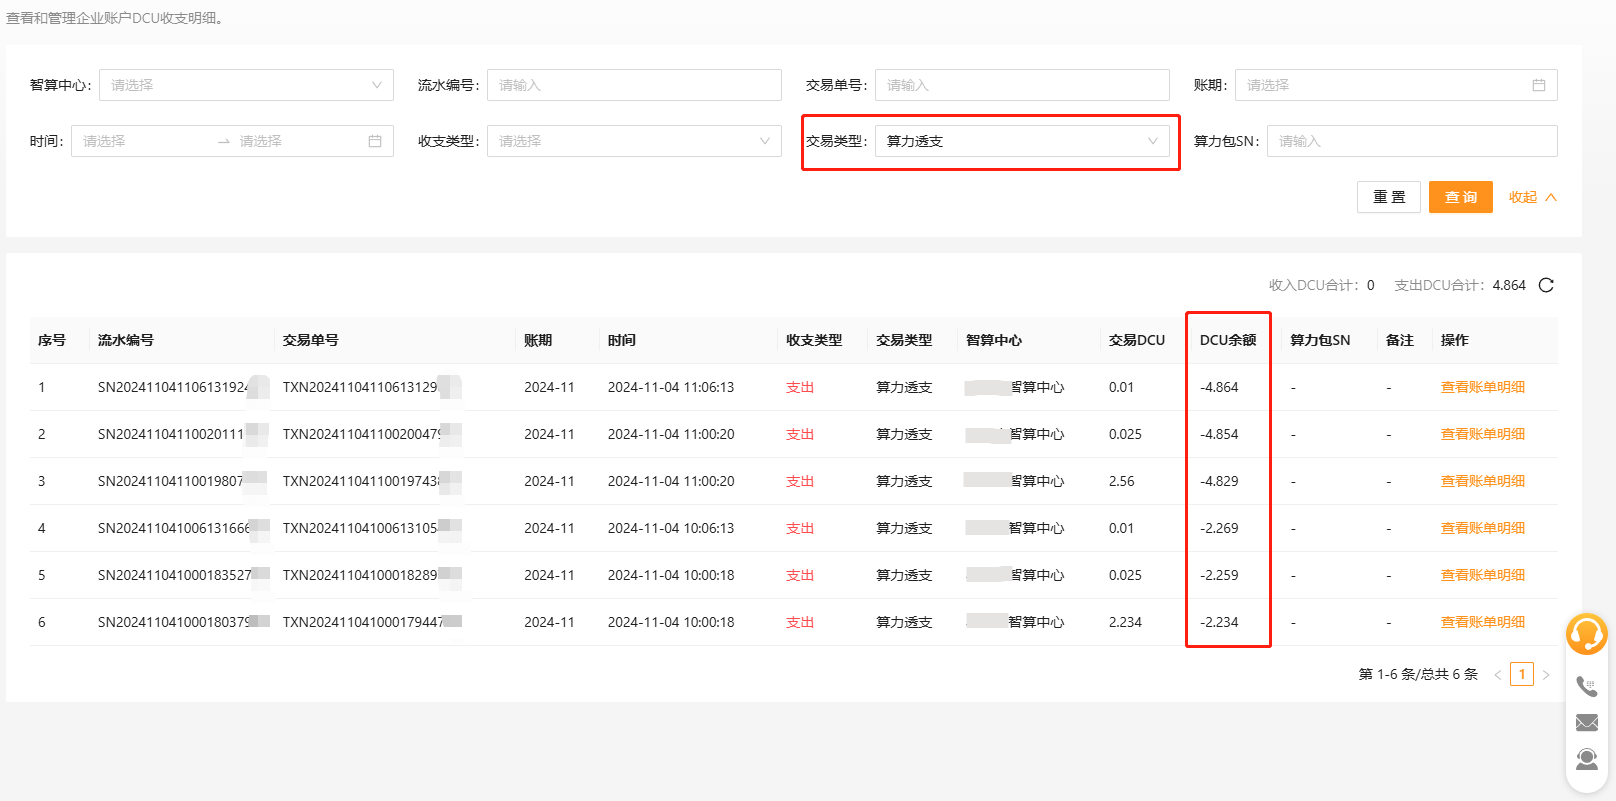Screen dimensions: 1616x801
Task: Select page 1 in pagination
Action: 1521,674
